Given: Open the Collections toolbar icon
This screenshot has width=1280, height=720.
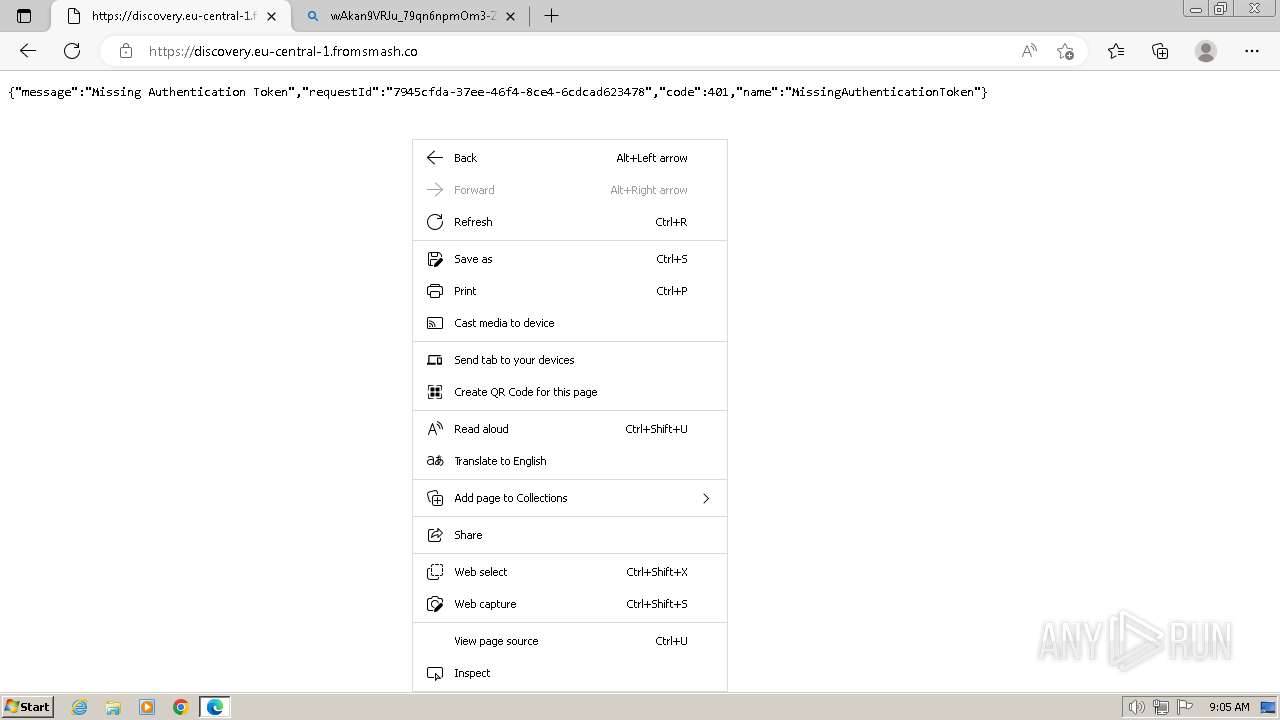Looking at the screenshot, I should (1160, 51).
